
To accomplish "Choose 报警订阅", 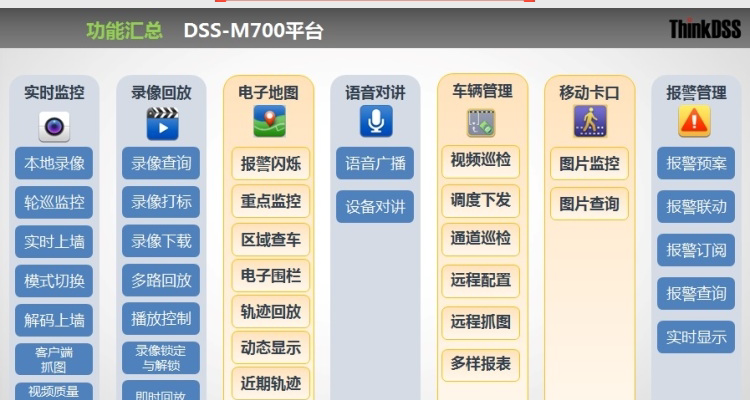I will [696, 250].
